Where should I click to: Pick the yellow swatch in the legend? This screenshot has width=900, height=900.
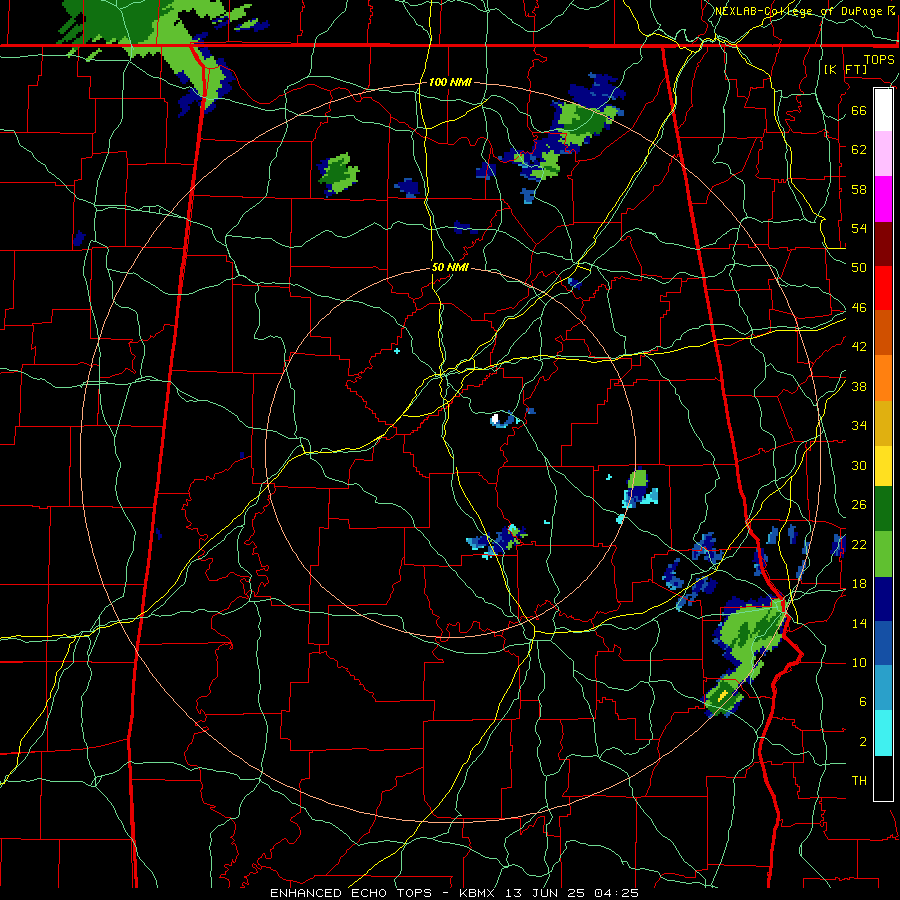[x=883, y=466]
